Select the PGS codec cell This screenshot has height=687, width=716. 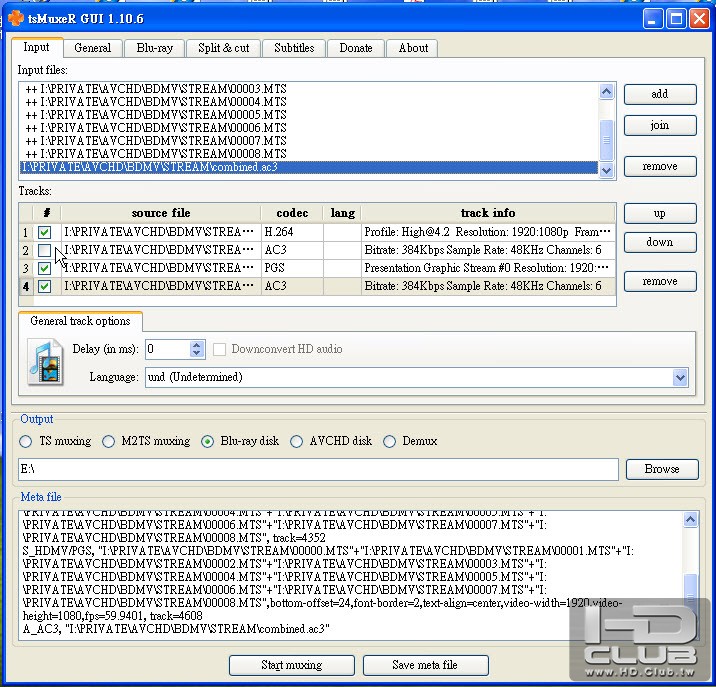click(292, 268)
